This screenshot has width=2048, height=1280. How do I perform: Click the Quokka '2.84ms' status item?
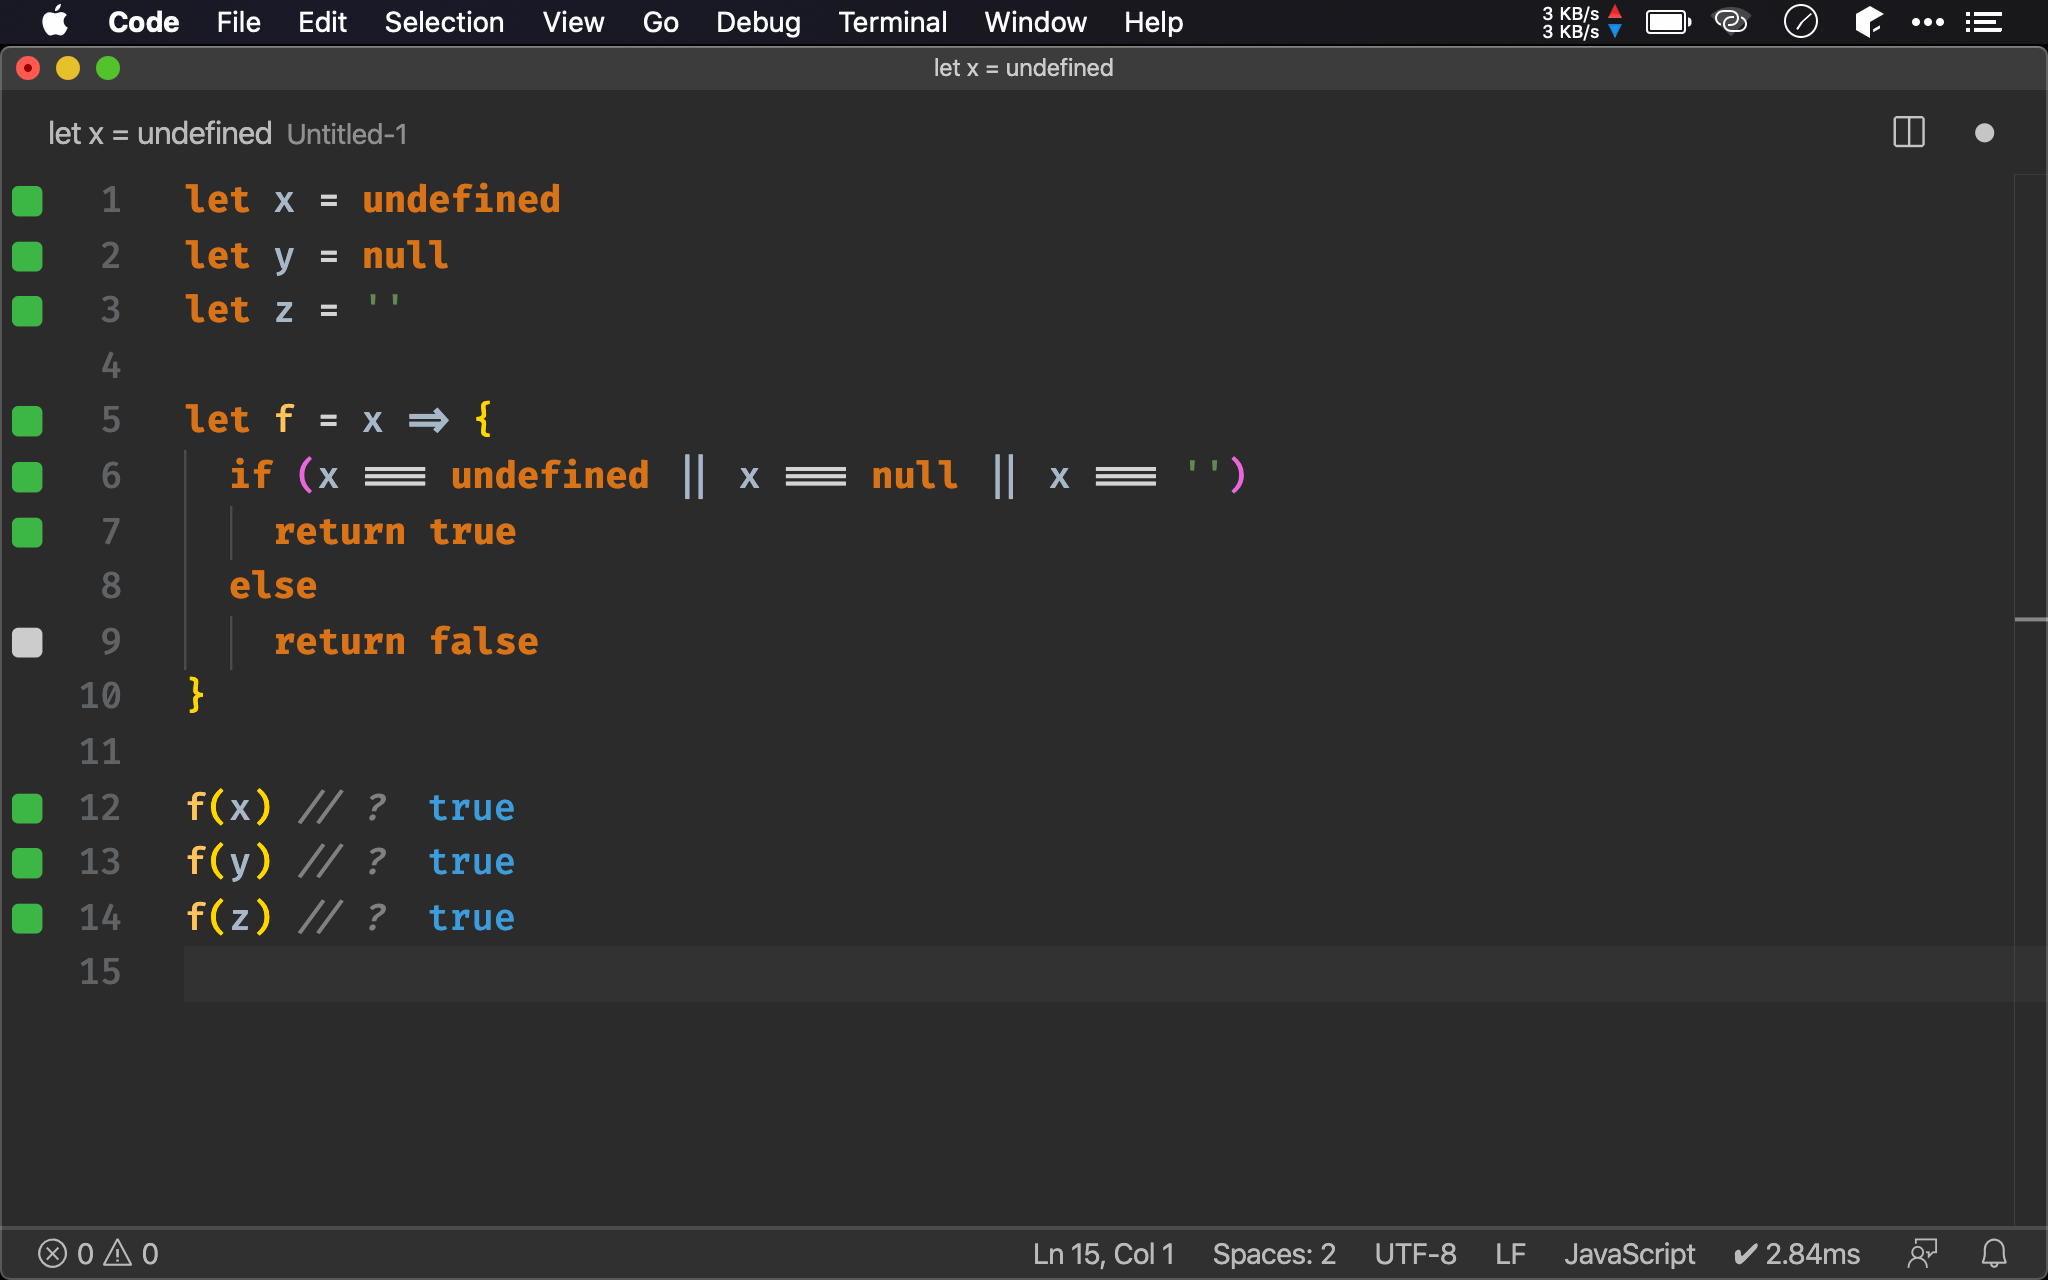coord(1796,1254)
